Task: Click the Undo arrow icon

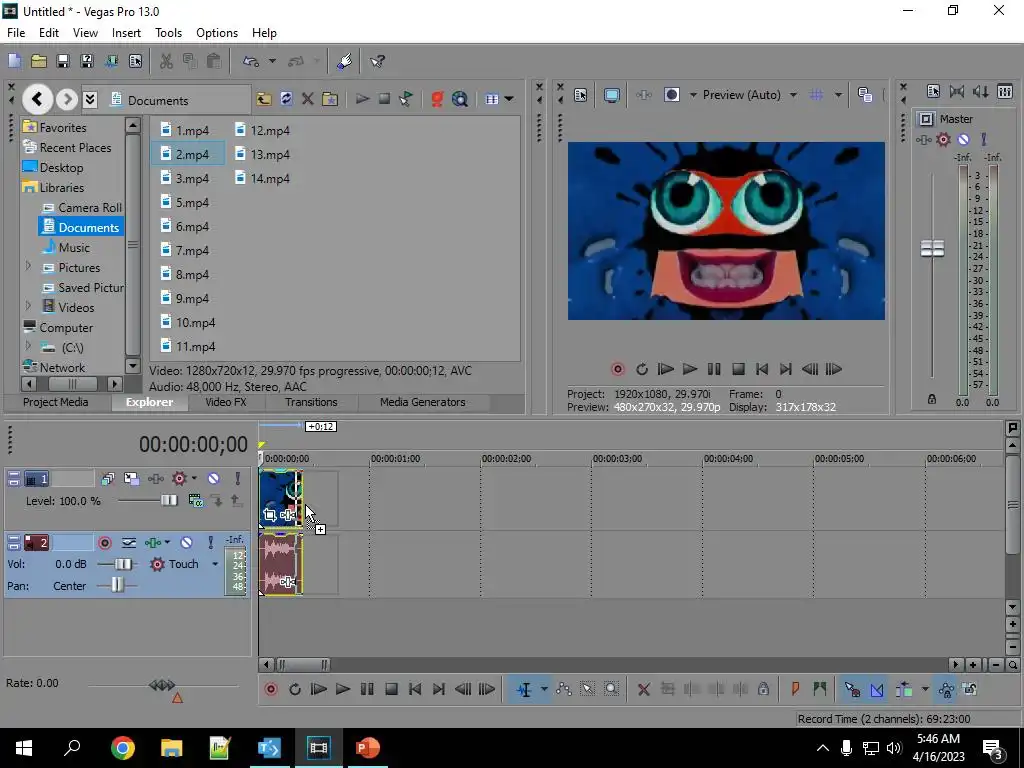Action: point(251,61)
